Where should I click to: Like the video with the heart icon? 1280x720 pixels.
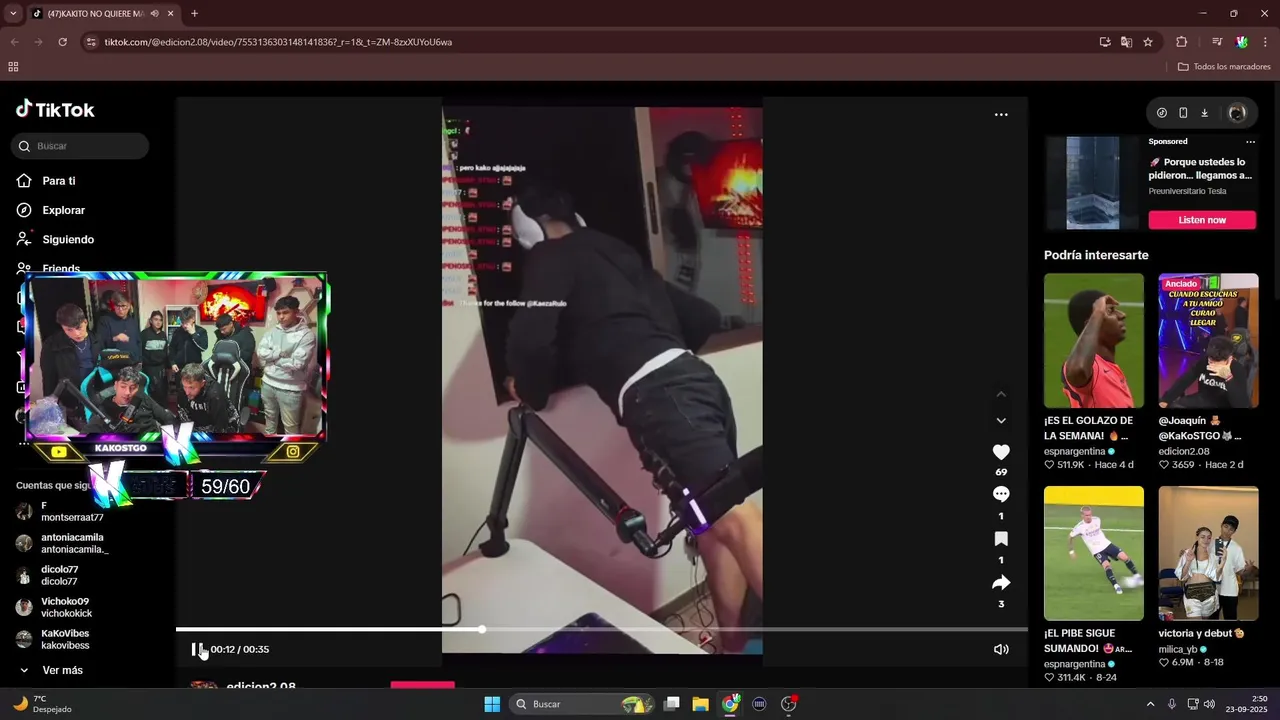1001,452
